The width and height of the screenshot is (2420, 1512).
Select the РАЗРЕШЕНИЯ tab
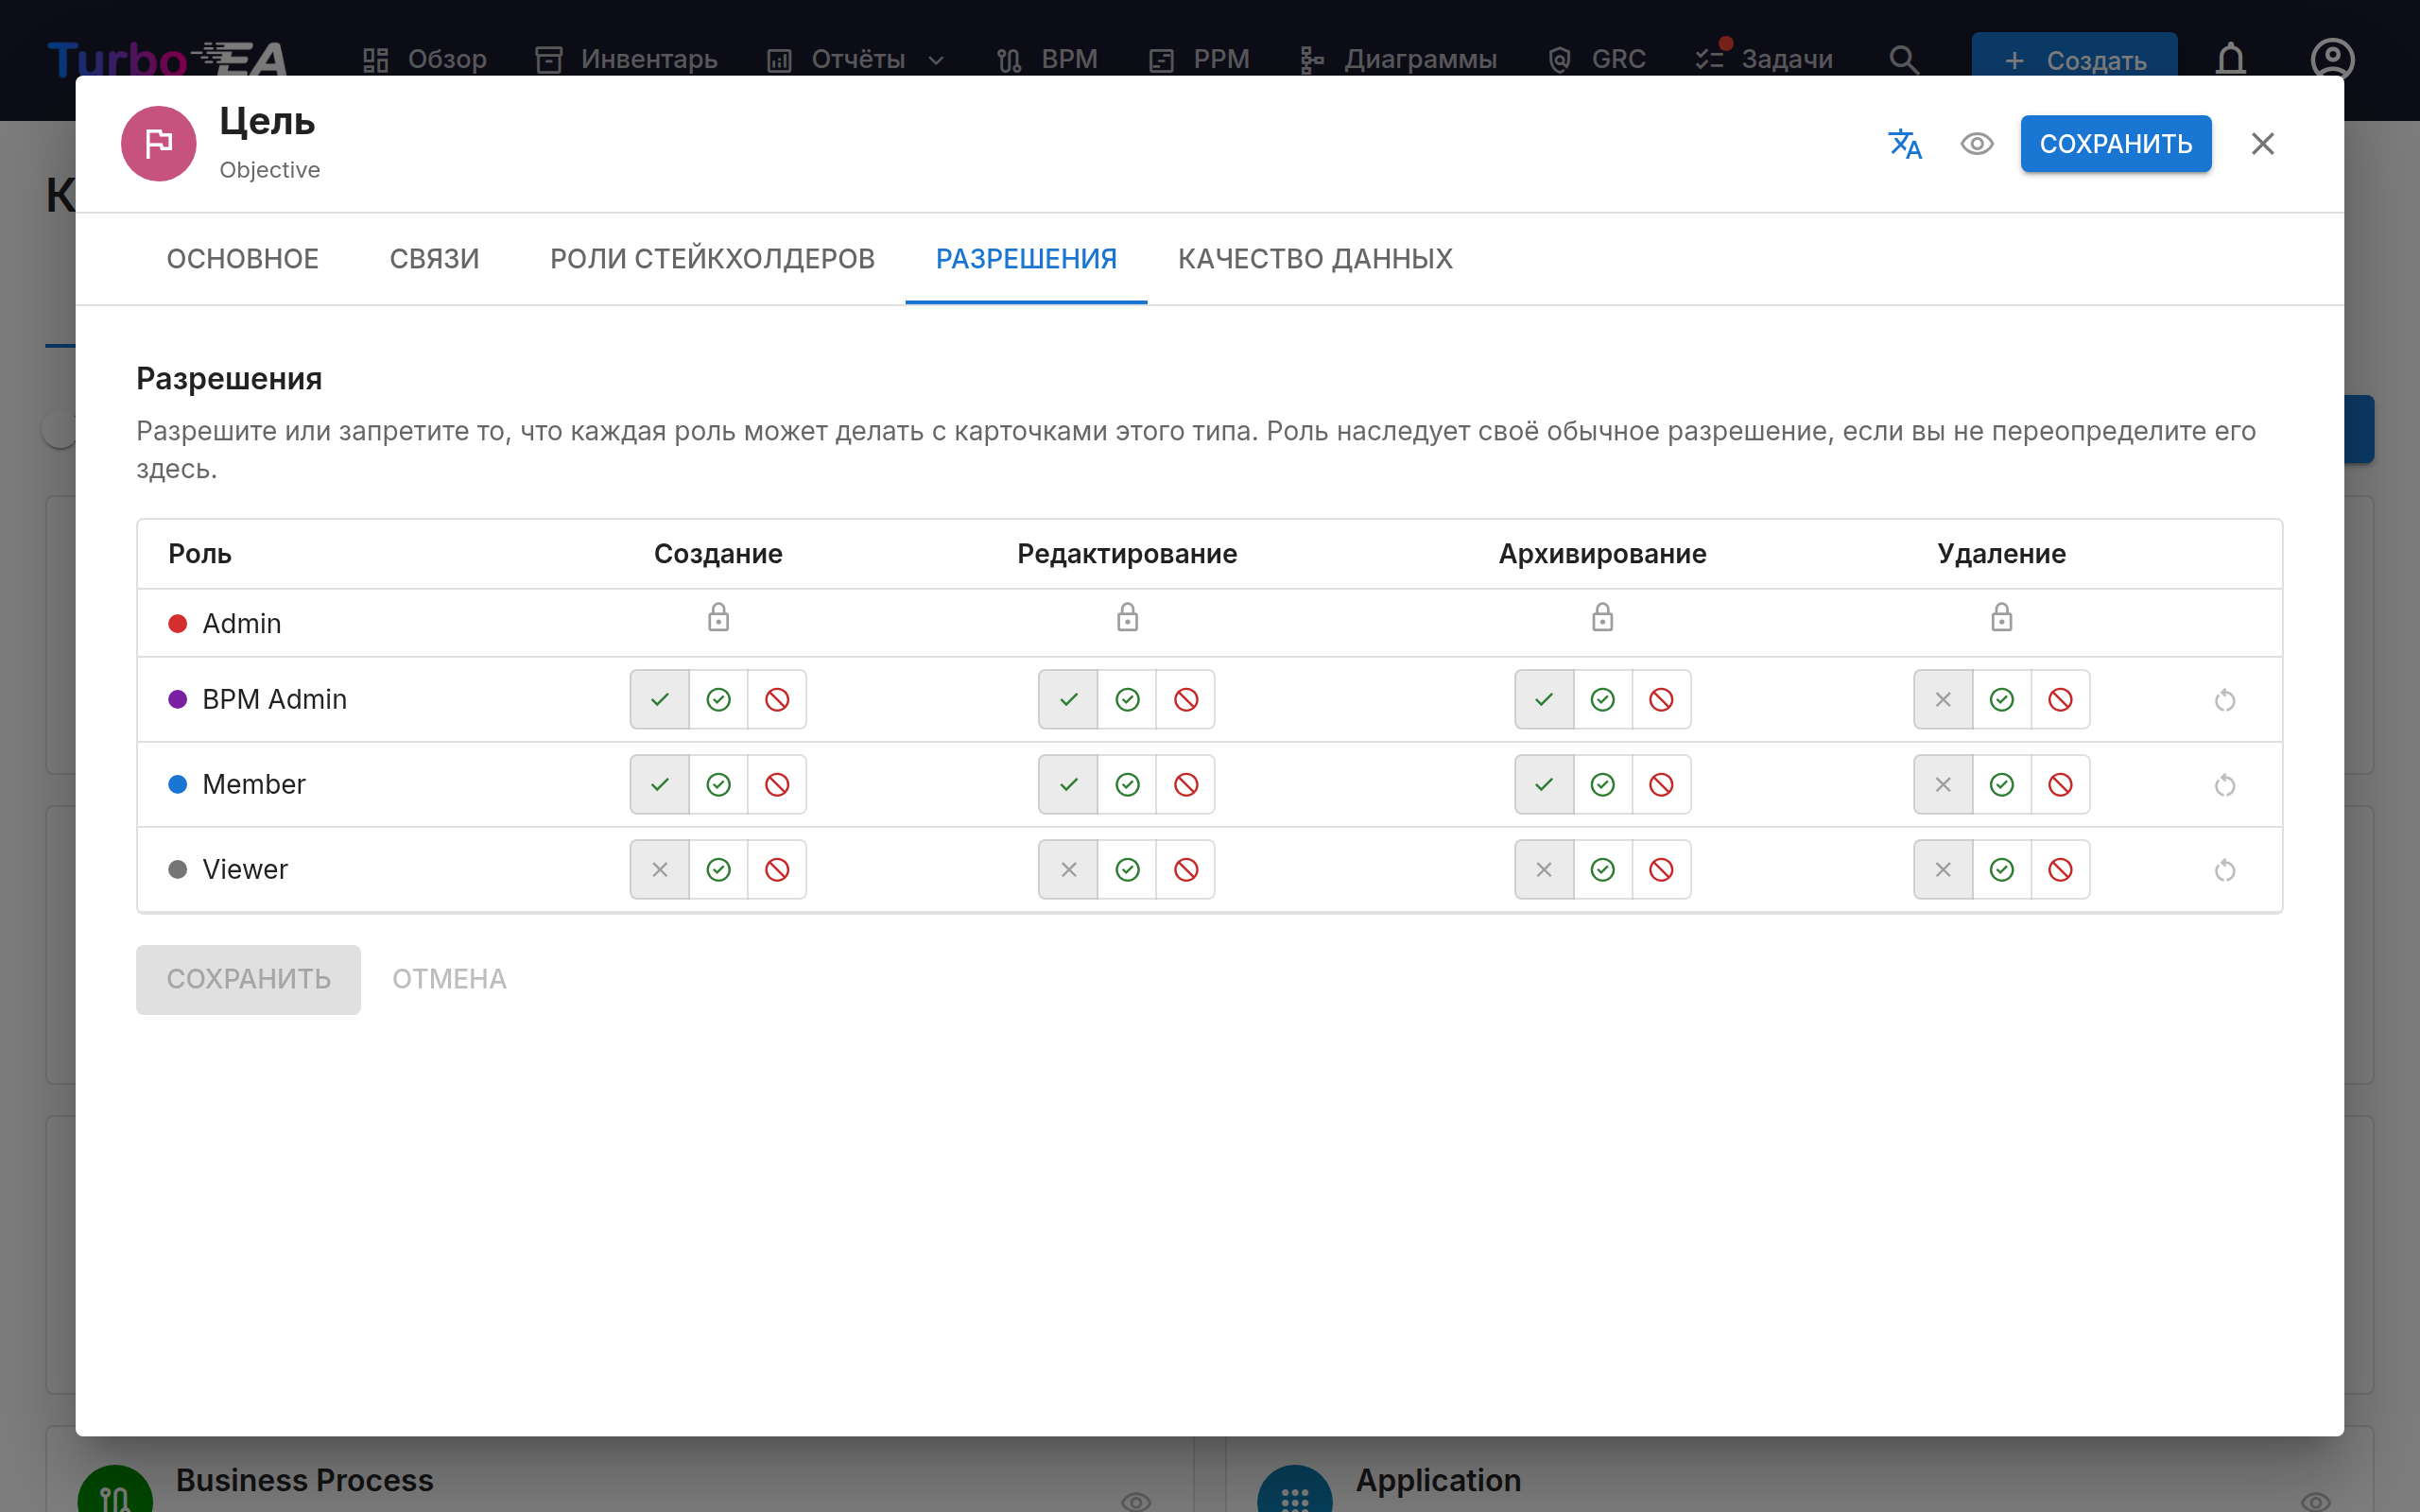pyautogui.click(x=1027, y=259)
